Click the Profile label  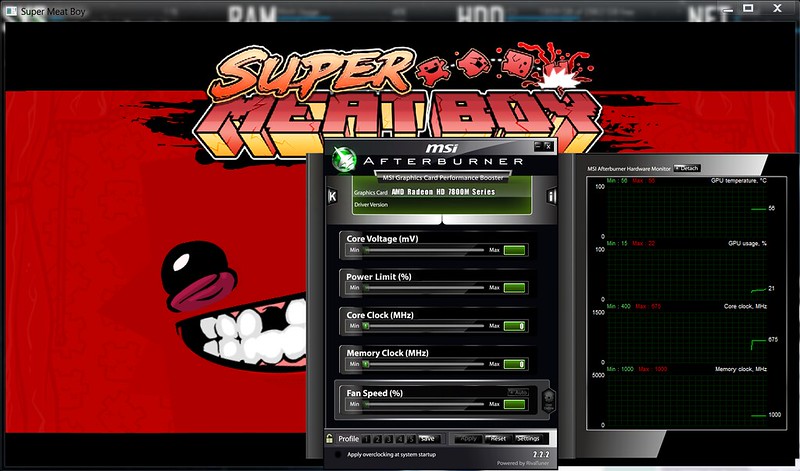pyautogui.click(x=348, y=439)
